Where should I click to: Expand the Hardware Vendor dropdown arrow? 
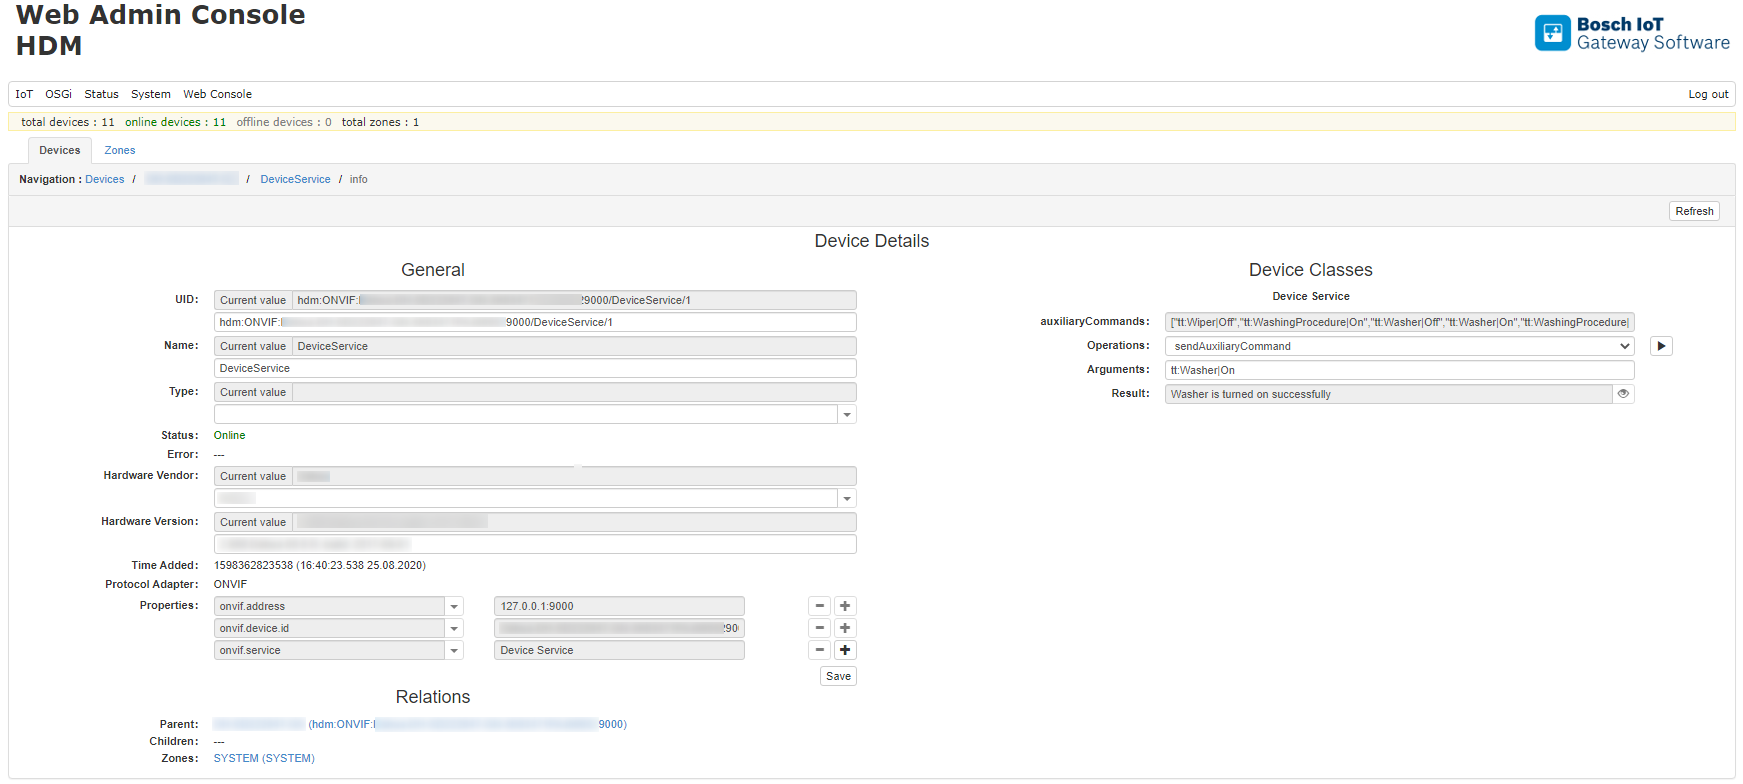point(847,498)
